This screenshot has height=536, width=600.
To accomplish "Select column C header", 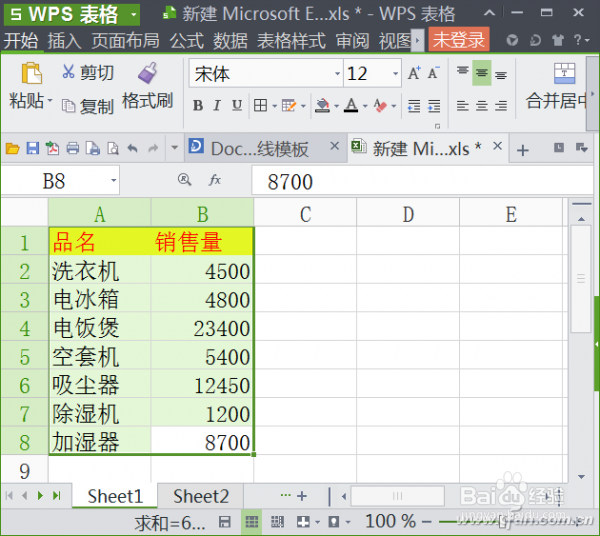I will click(x=305, y=213).
